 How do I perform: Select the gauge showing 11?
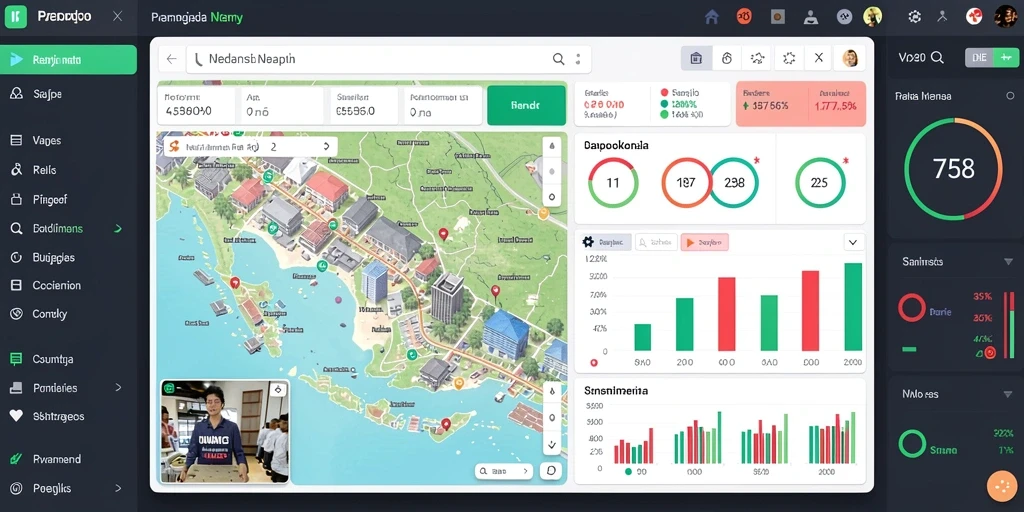pyautogui.click(x=613, y=183)
